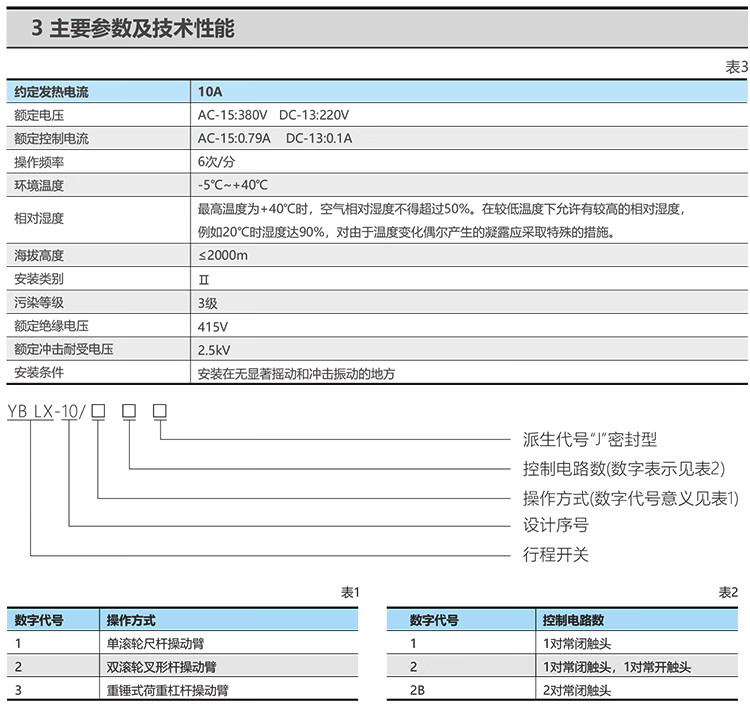Select the '设计序号' label
This screenshot has width=750, height=726.
(x=556, y=525)
